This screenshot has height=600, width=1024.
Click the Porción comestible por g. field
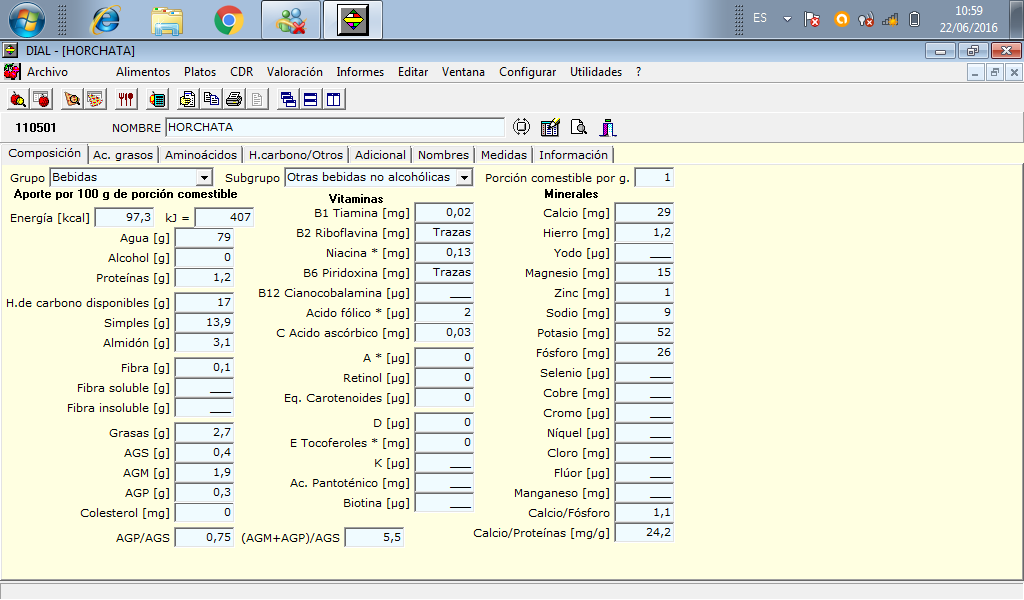pyautogui.click(x=654, y=178)
